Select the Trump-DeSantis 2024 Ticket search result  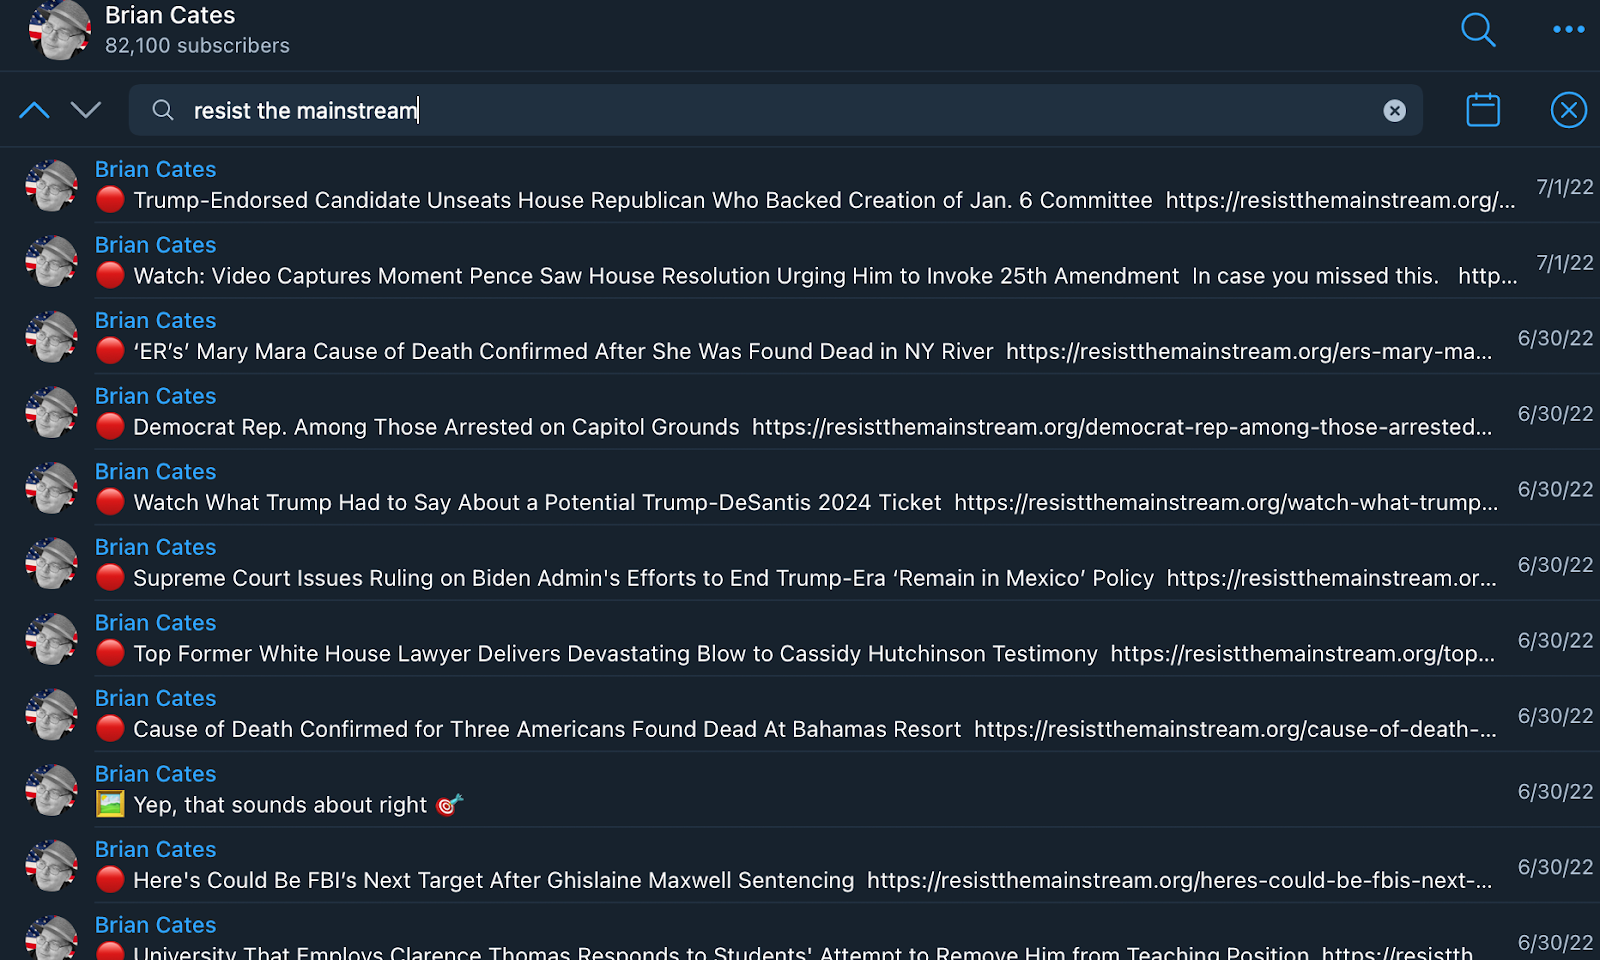[700, 502]
